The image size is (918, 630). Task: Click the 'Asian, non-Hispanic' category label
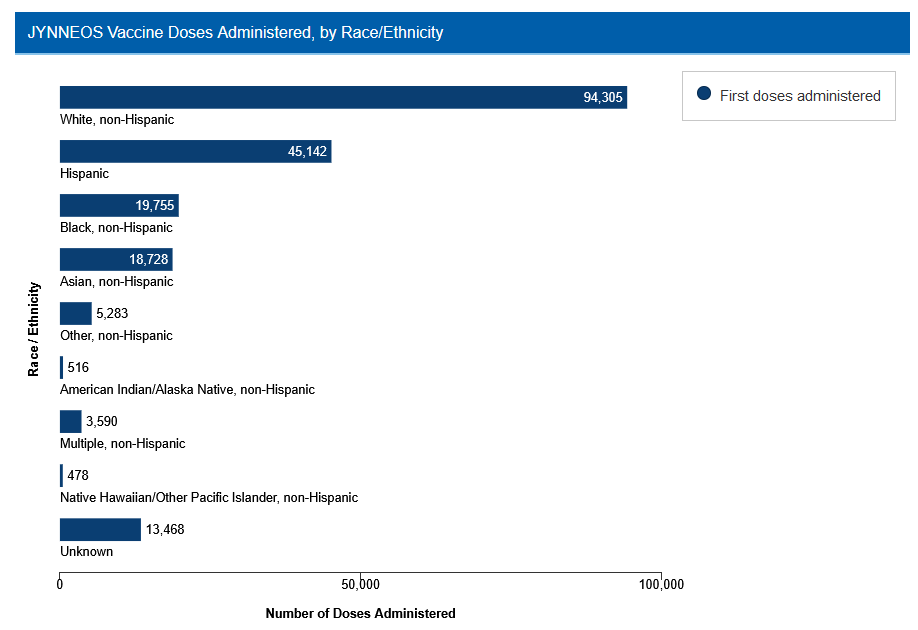coord(117,282)
